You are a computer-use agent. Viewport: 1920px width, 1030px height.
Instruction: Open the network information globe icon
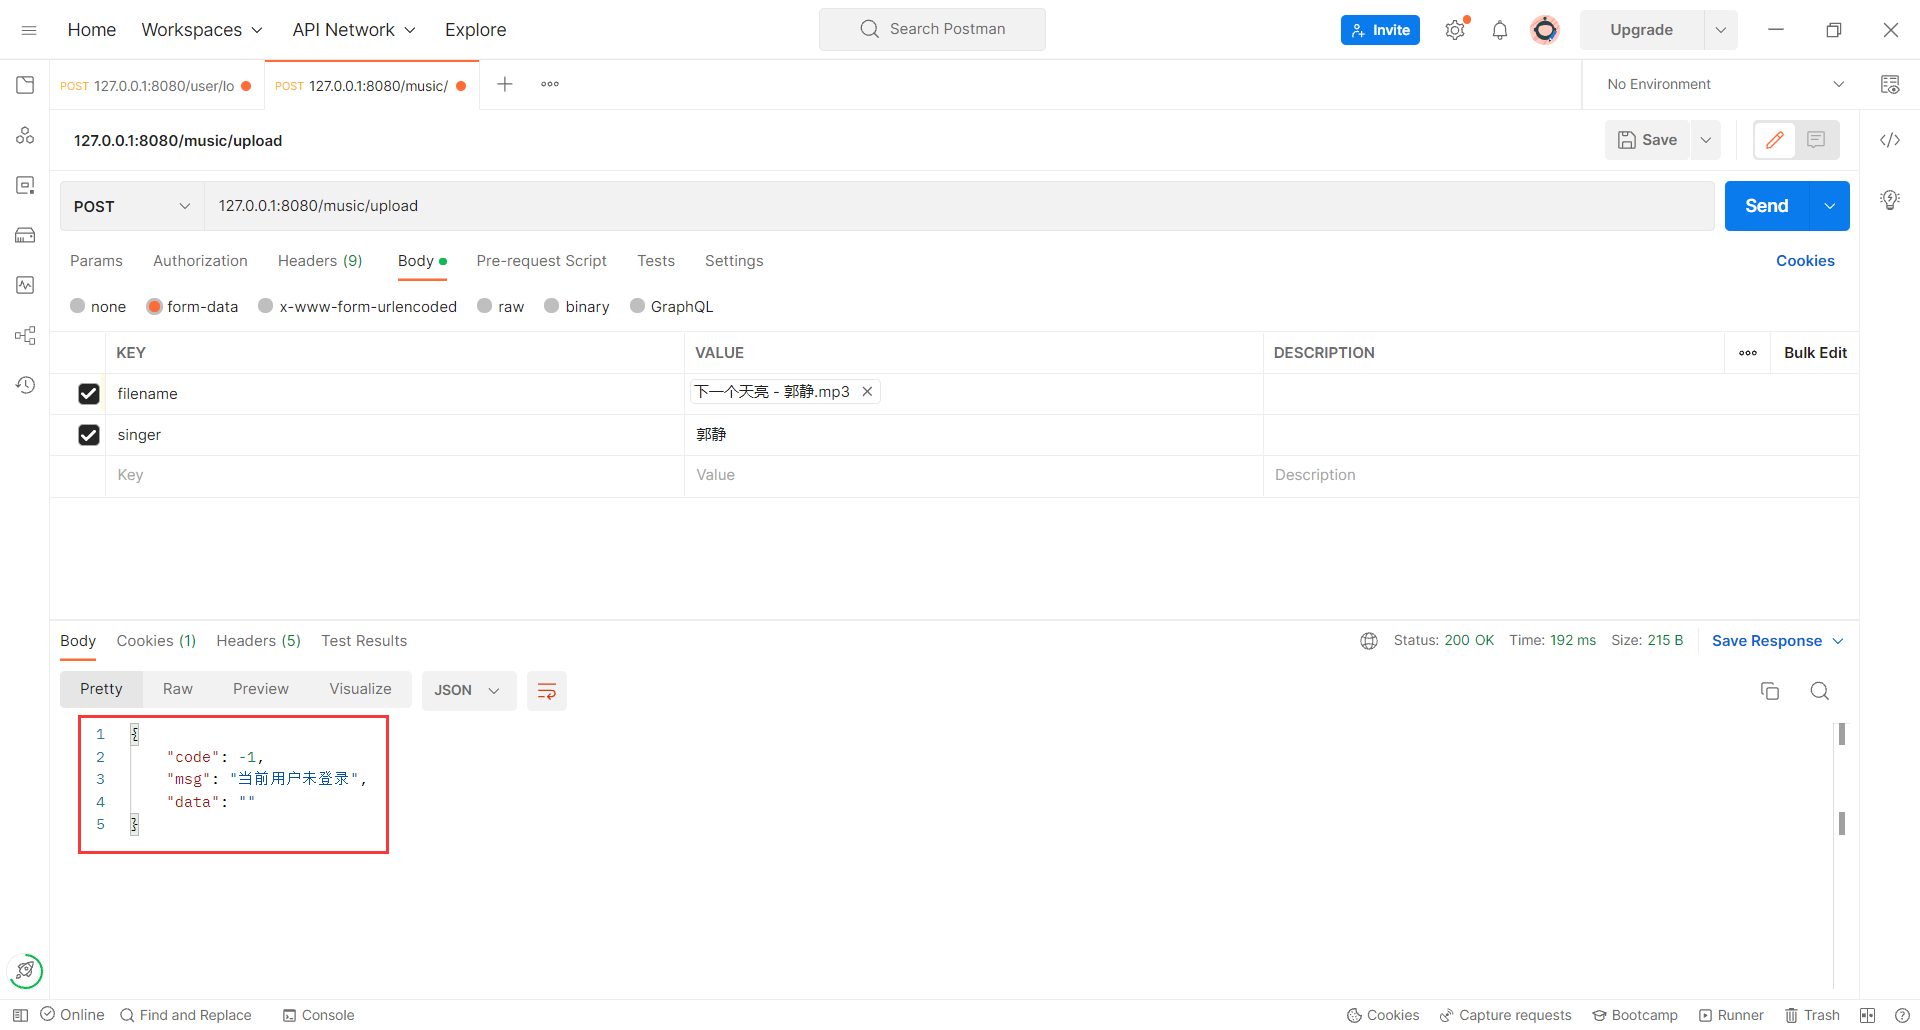pyautogui.click(x=1369, y=641)
